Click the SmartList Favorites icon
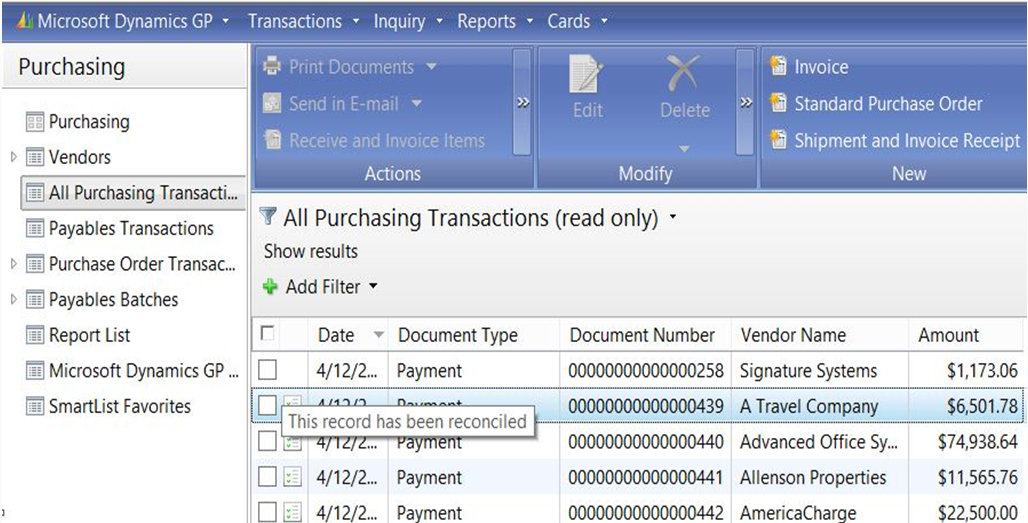The image size is (1028, 523). (35, 406)
